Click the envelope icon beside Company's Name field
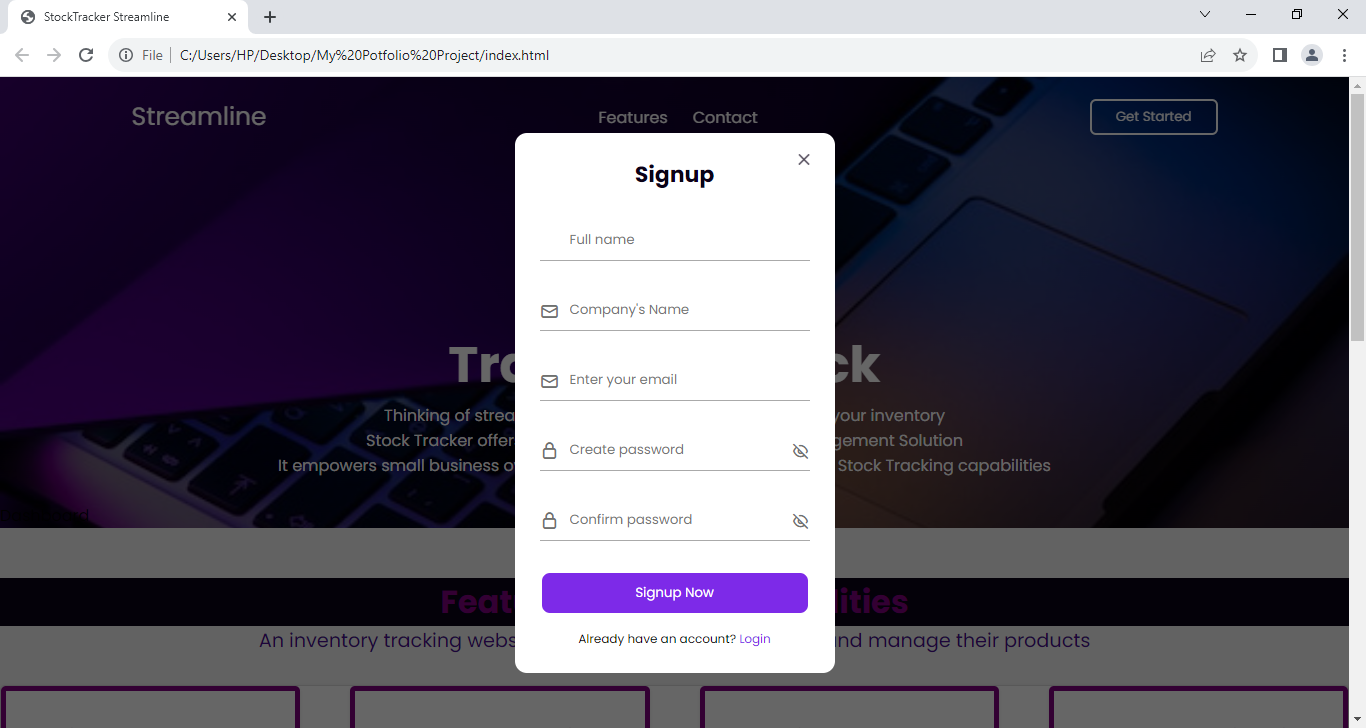Screen dimensions: 1366x728 (x=549, y=311)
